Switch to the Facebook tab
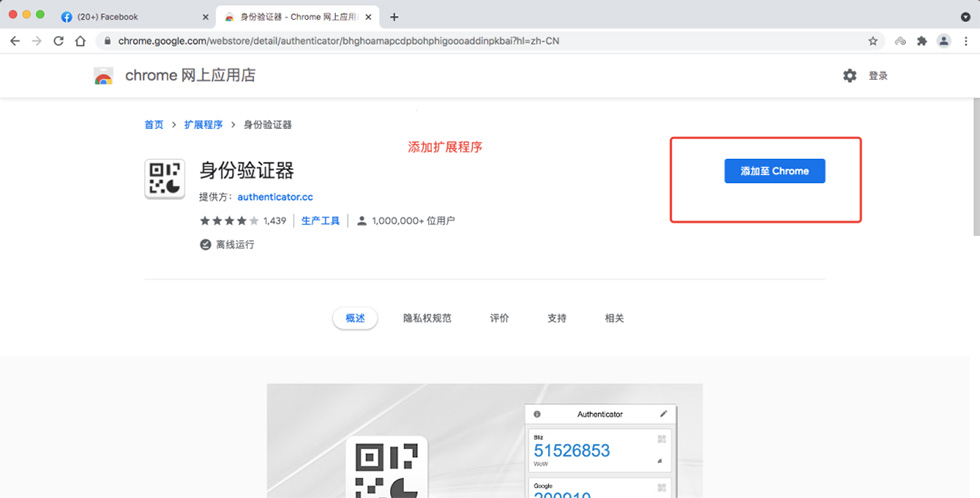Screen dimensions: 980x498 point(108,17)
